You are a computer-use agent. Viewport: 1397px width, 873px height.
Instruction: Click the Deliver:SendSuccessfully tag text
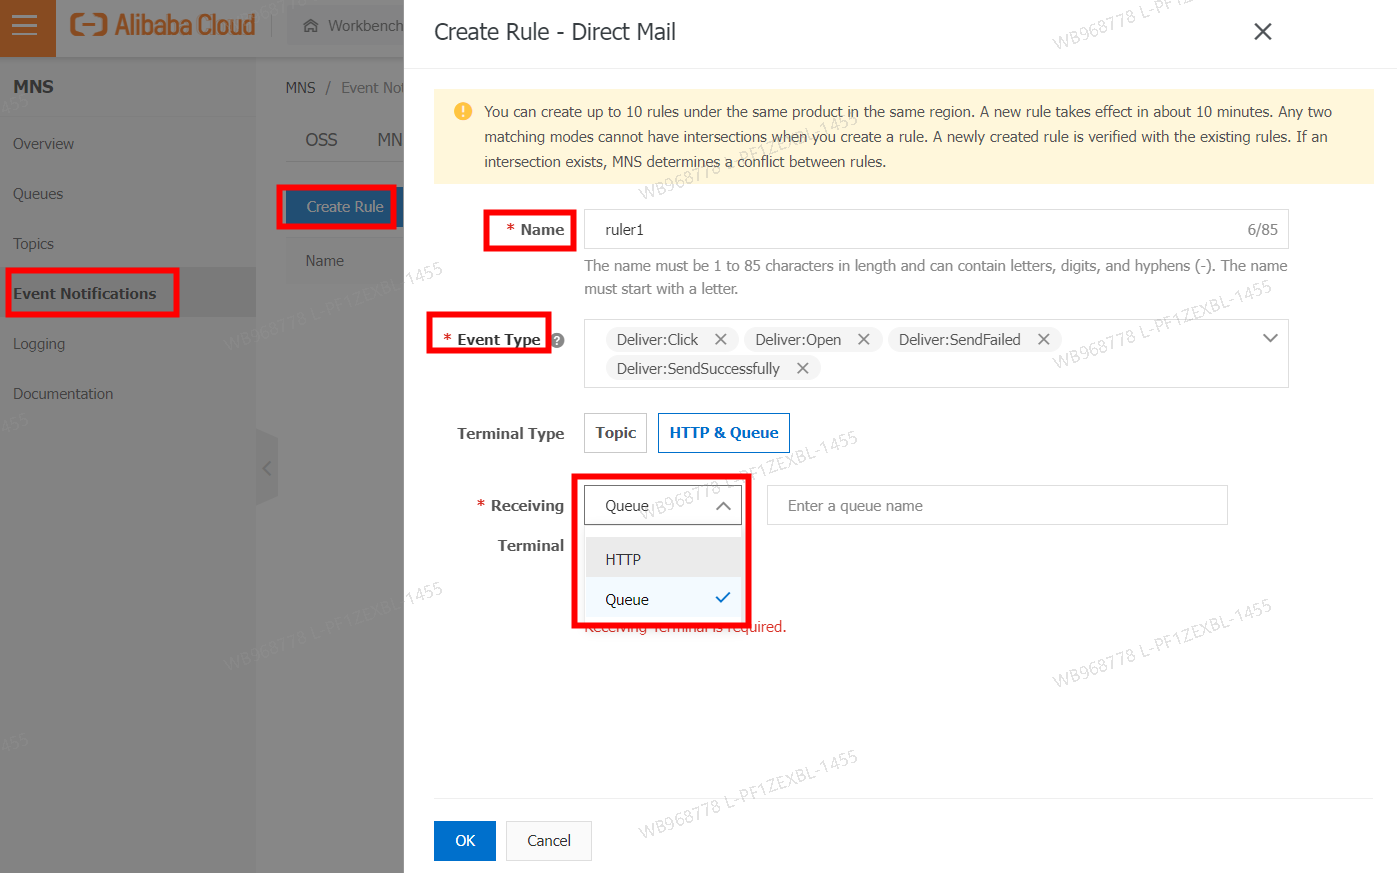point(698,369)
